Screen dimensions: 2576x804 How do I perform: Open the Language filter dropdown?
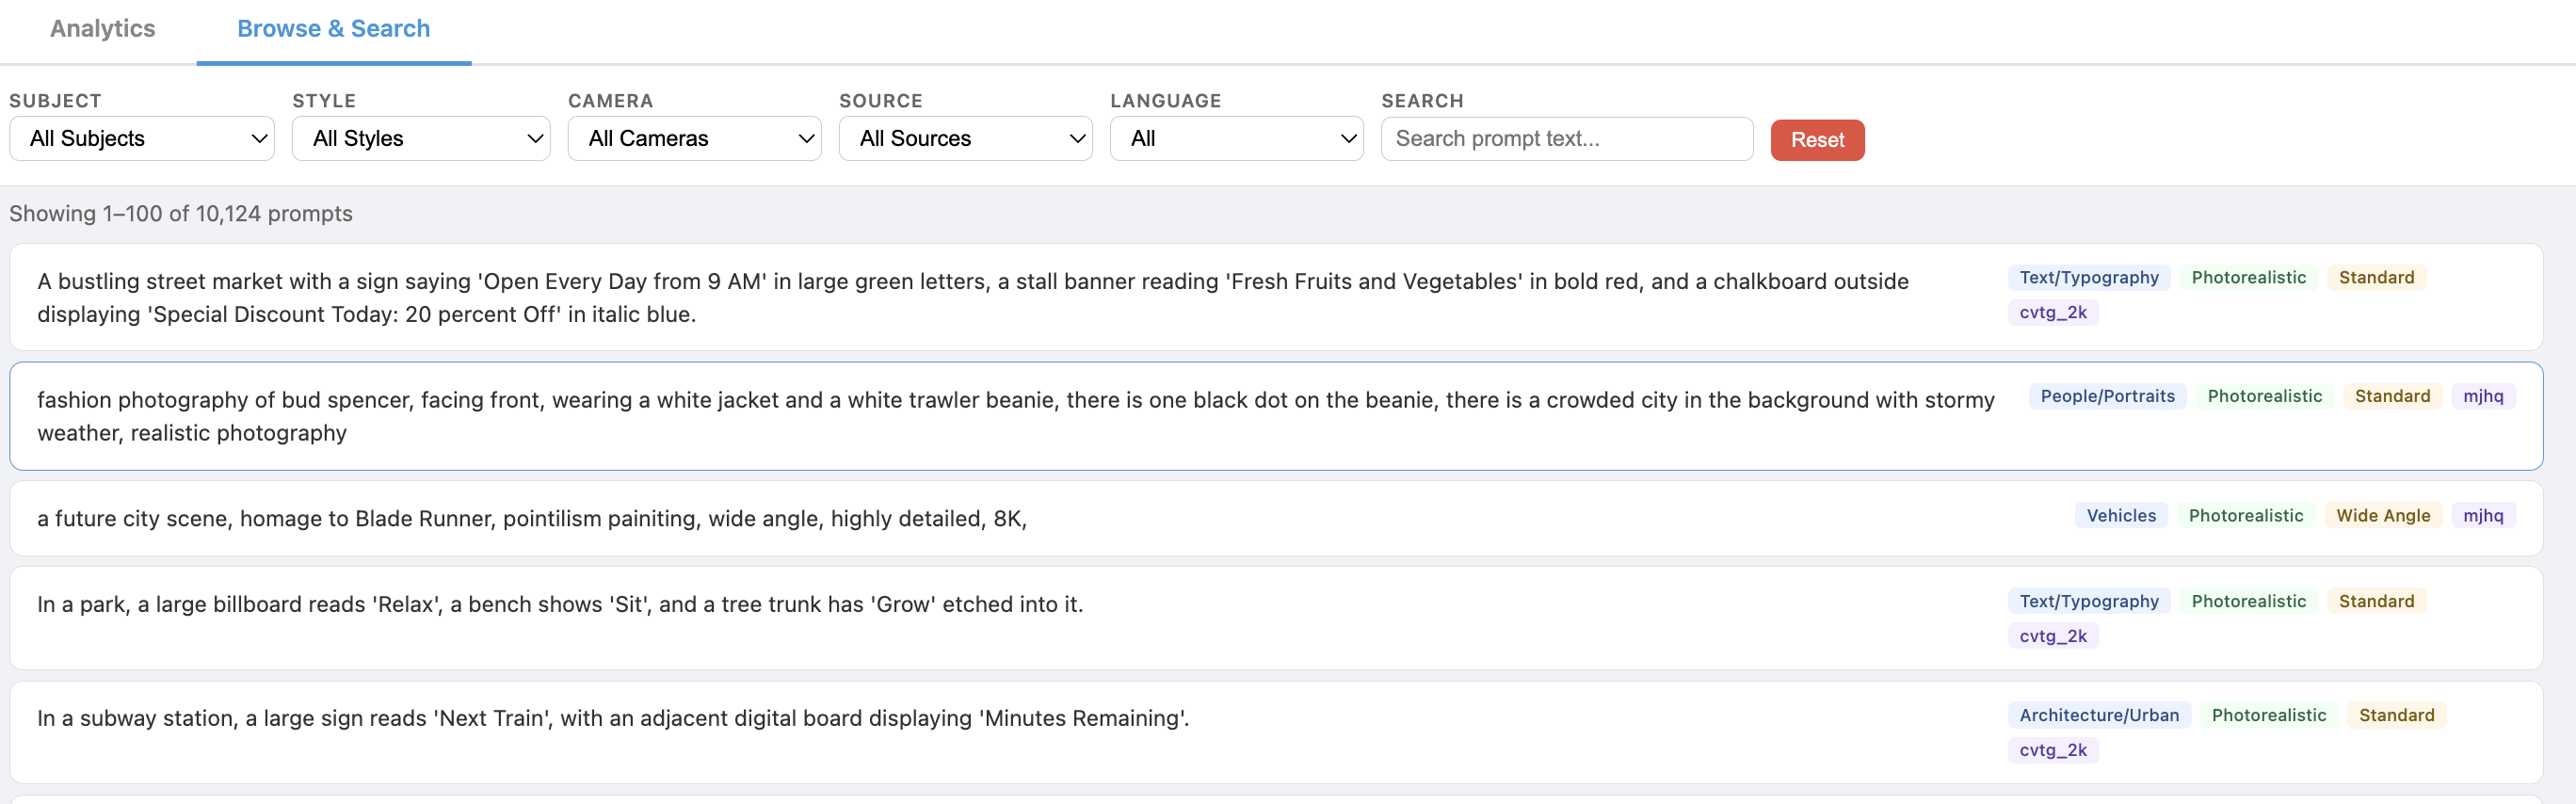[x=1236, y=138]
